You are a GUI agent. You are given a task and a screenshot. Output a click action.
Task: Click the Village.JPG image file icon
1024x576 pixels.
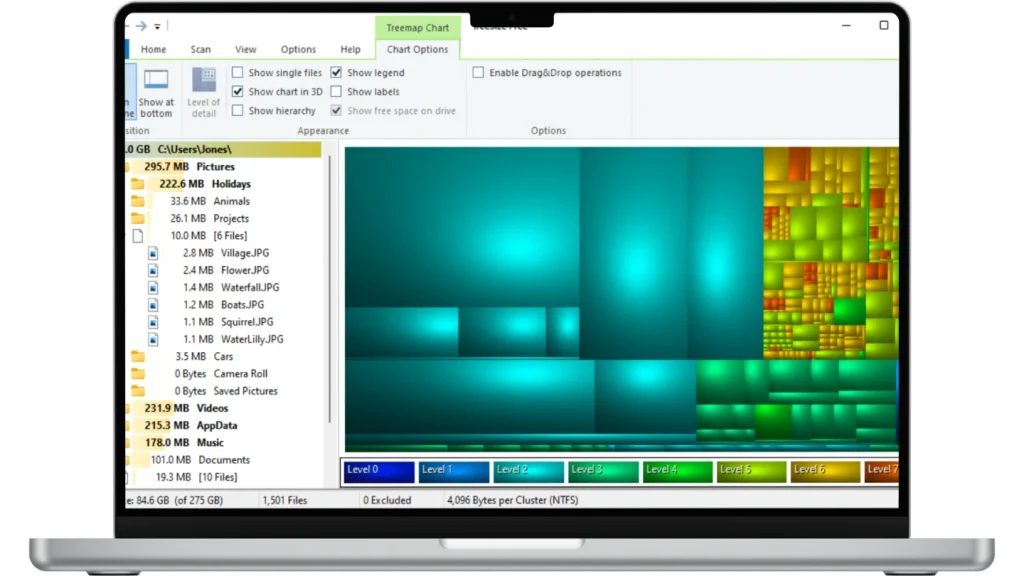point(153,253)
